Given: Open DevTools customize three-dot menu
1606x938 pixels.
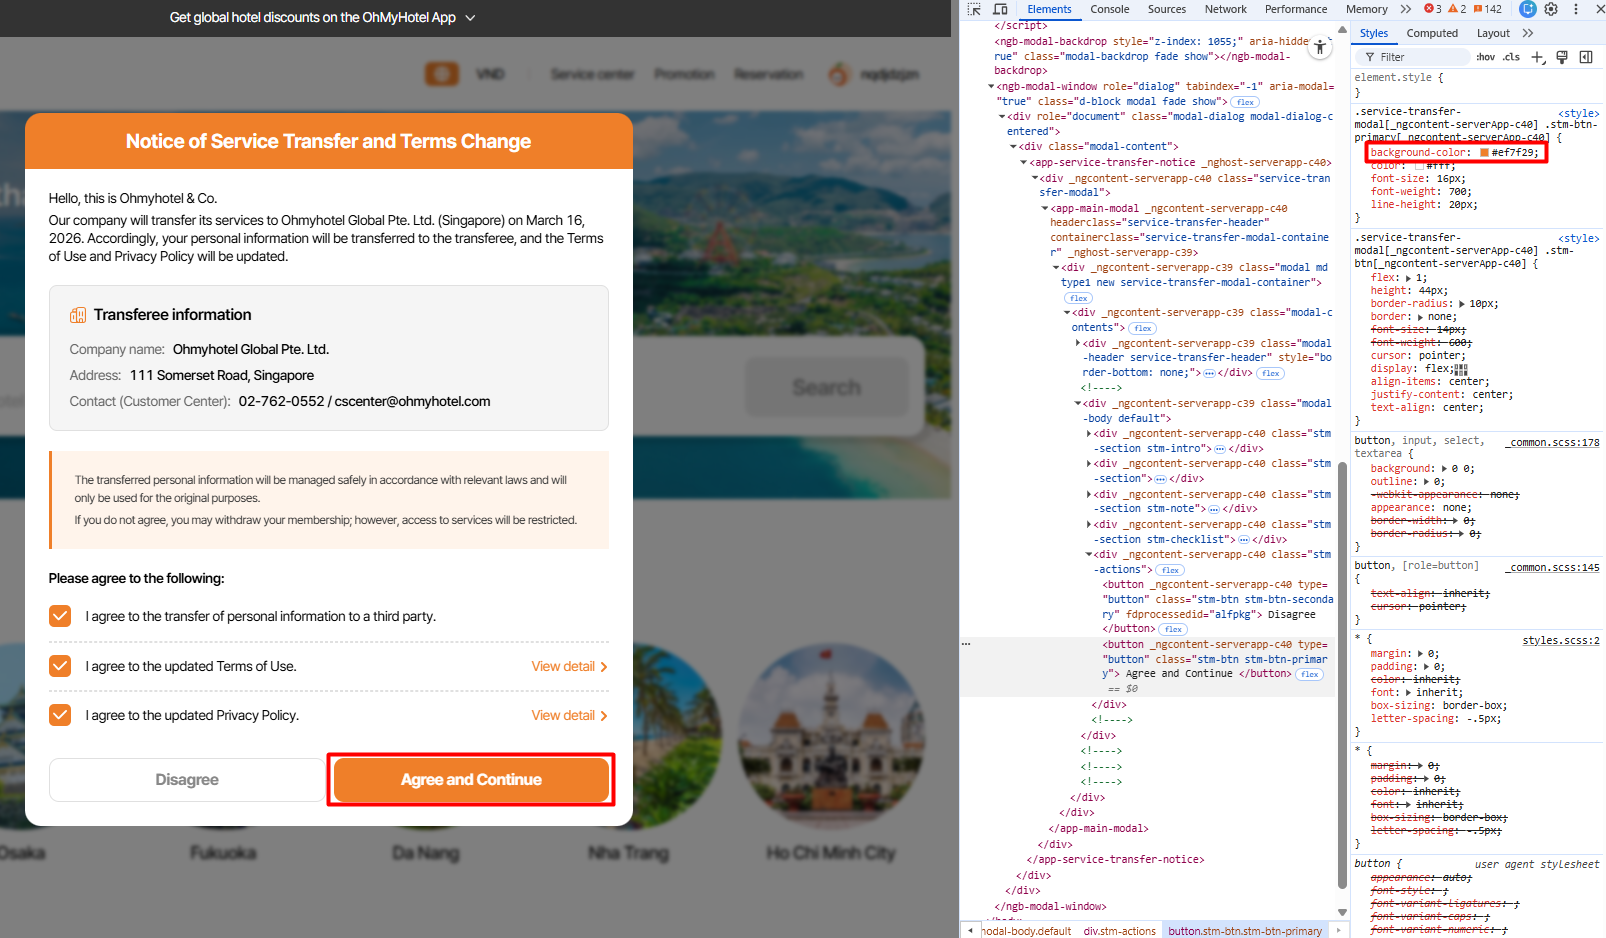Looking at the screenshot, I should click(1576, 9).
